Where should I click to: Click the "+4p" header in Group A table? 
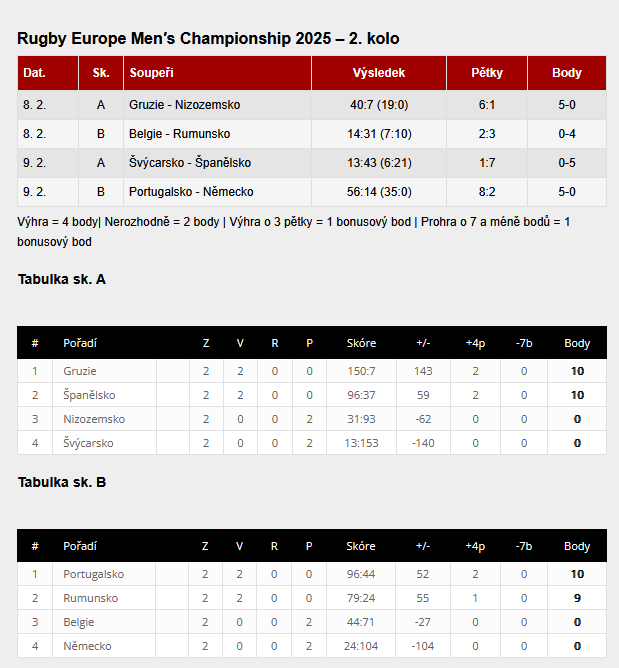coord(475,343)
